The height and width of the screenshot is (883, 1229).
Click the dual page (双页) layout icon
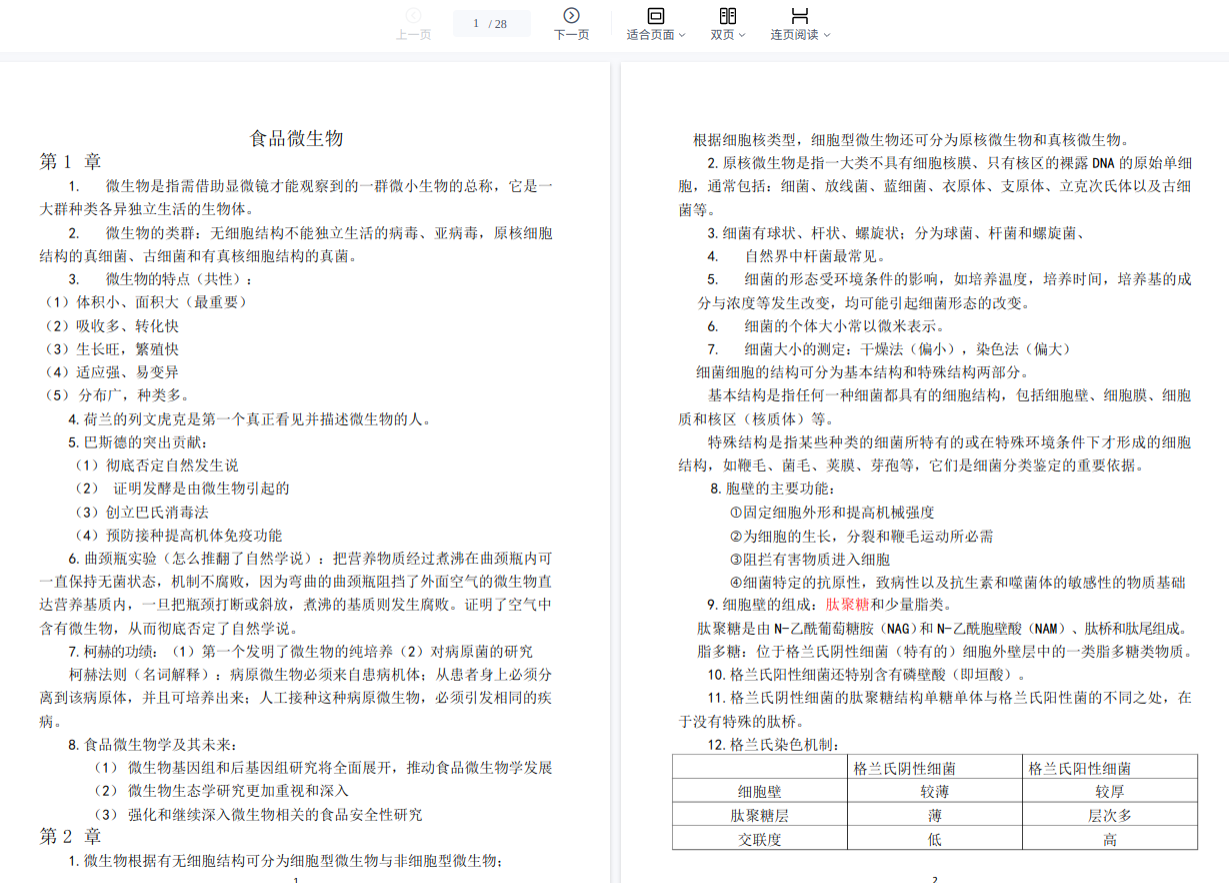click(728, 15)
